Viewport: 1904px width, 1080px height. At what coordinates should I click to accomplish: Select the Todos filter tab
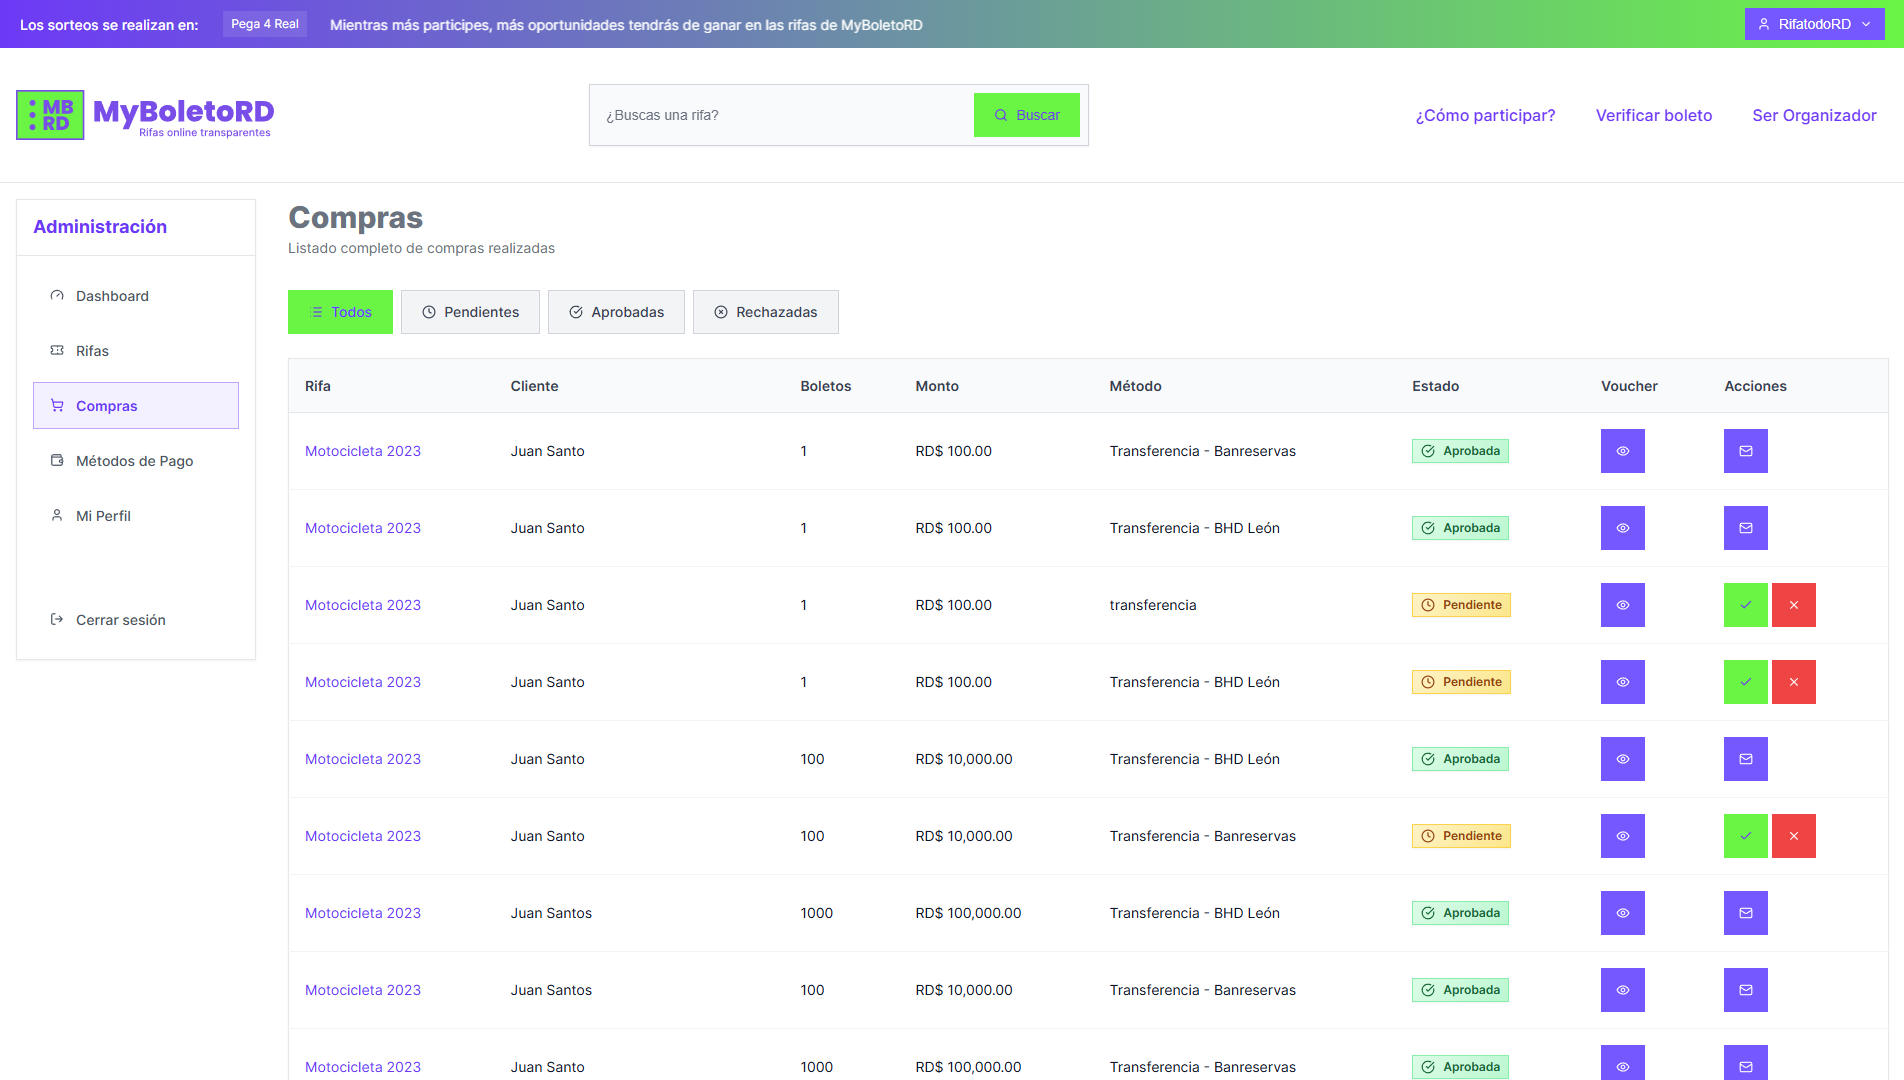point(340,312)
